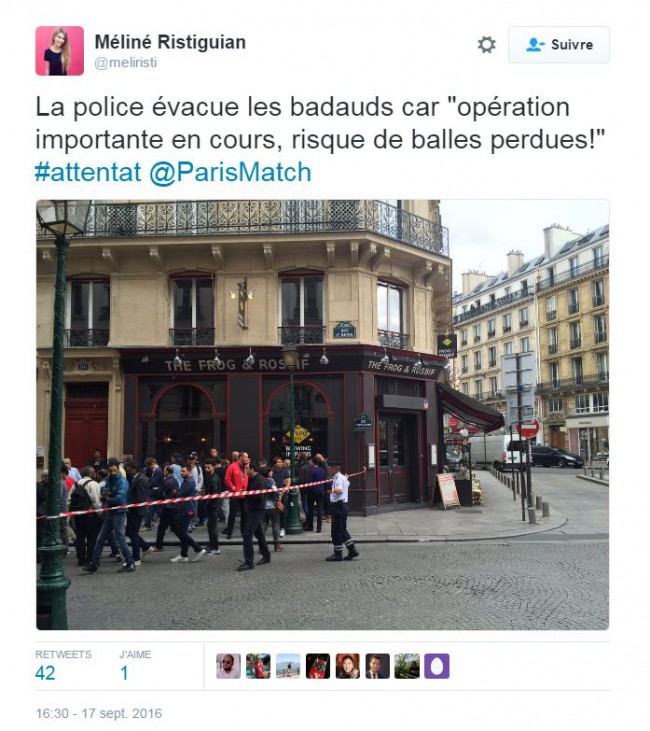Open the second retweeter avatar
Image resolution: width=650 pixels, height=731 pixels.
(258, 666)
